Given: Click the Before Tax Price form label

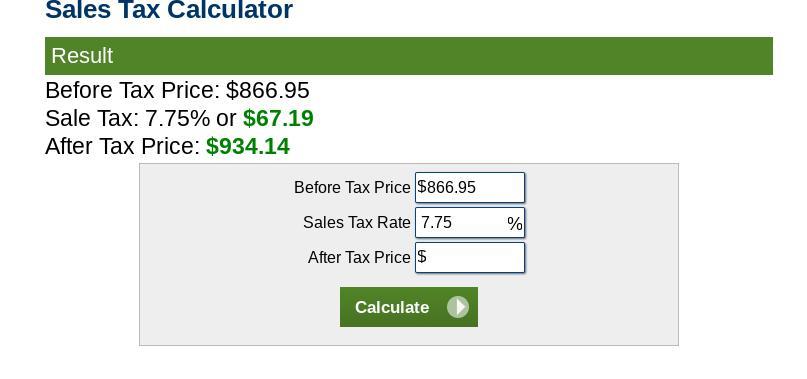Looking at the screenshot, I should pyautogui.click(x=352, y=187).
